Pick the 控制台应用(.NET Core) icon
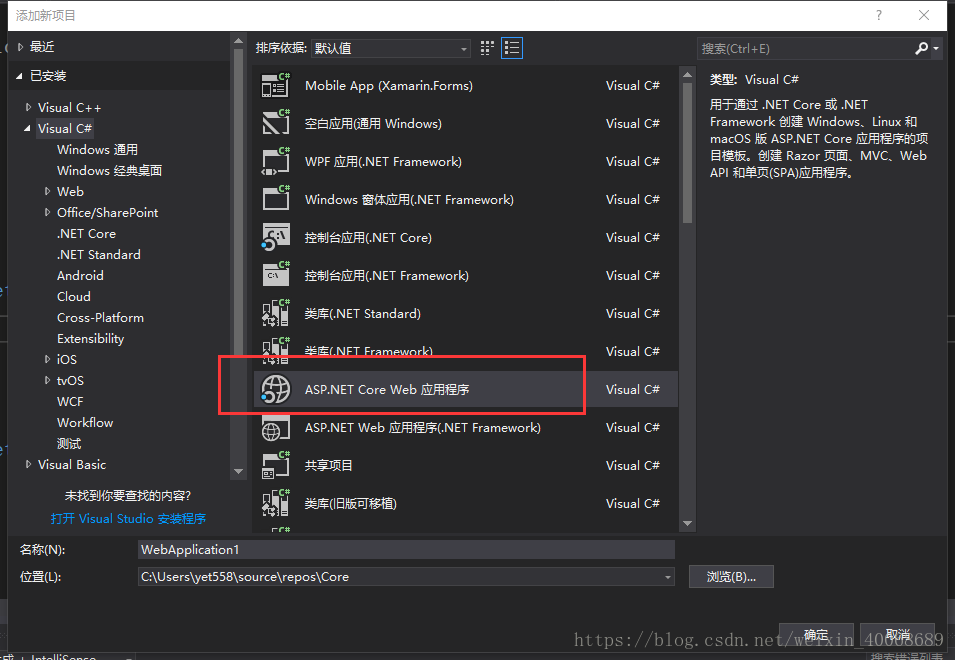 275,237
